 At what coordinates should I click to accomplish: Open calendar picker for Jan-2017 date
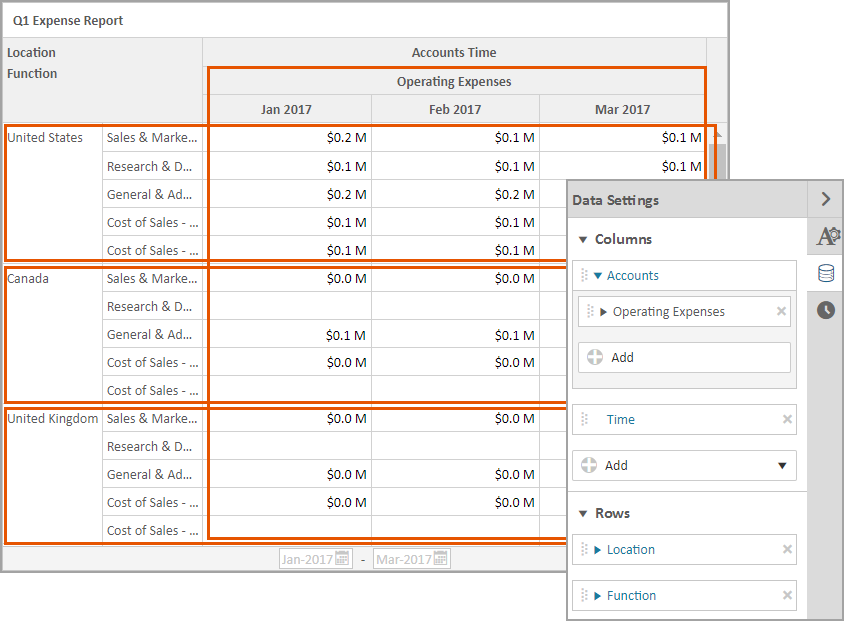pyautogui.click(x=342, y=558)
